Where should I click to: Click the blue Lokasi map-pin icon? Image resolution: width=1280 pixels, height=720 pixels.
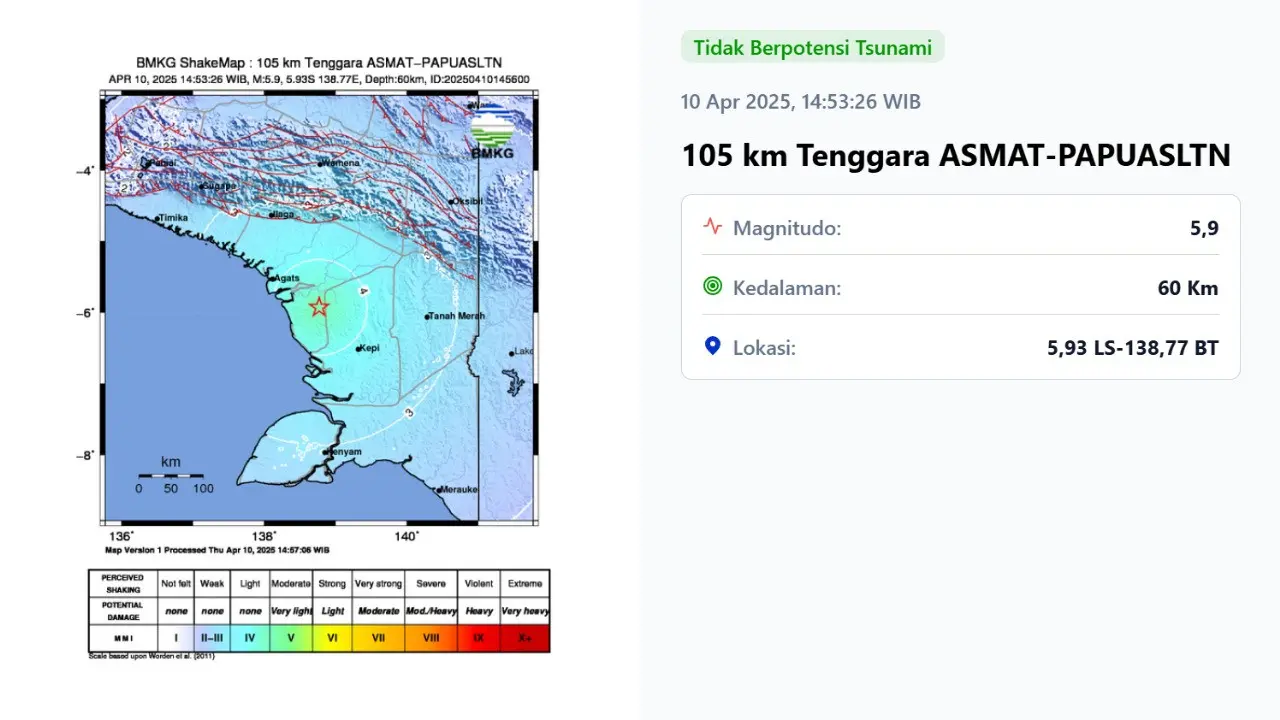click(712, 345)
